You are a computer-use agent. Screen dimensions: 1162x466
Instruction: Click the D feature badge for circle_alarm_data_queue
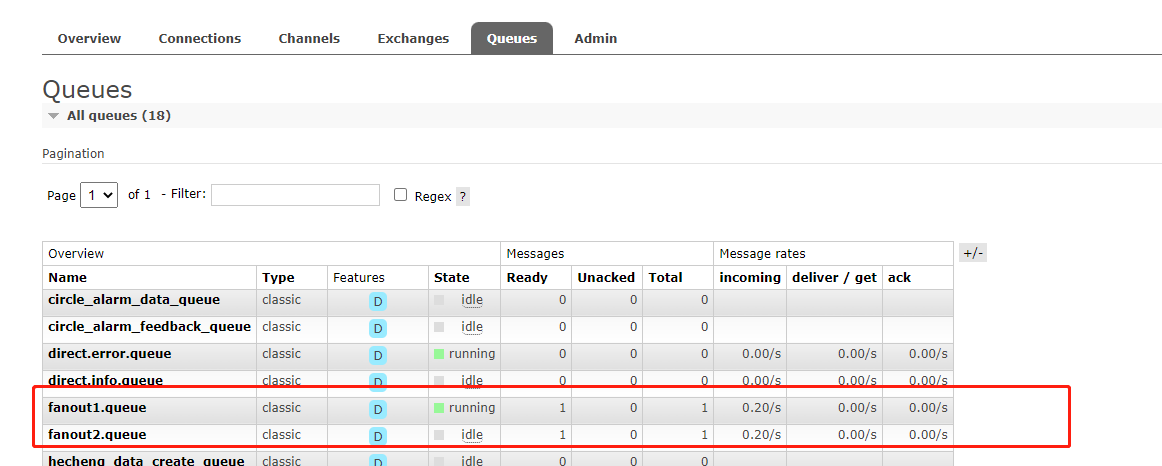coord(377,301)
